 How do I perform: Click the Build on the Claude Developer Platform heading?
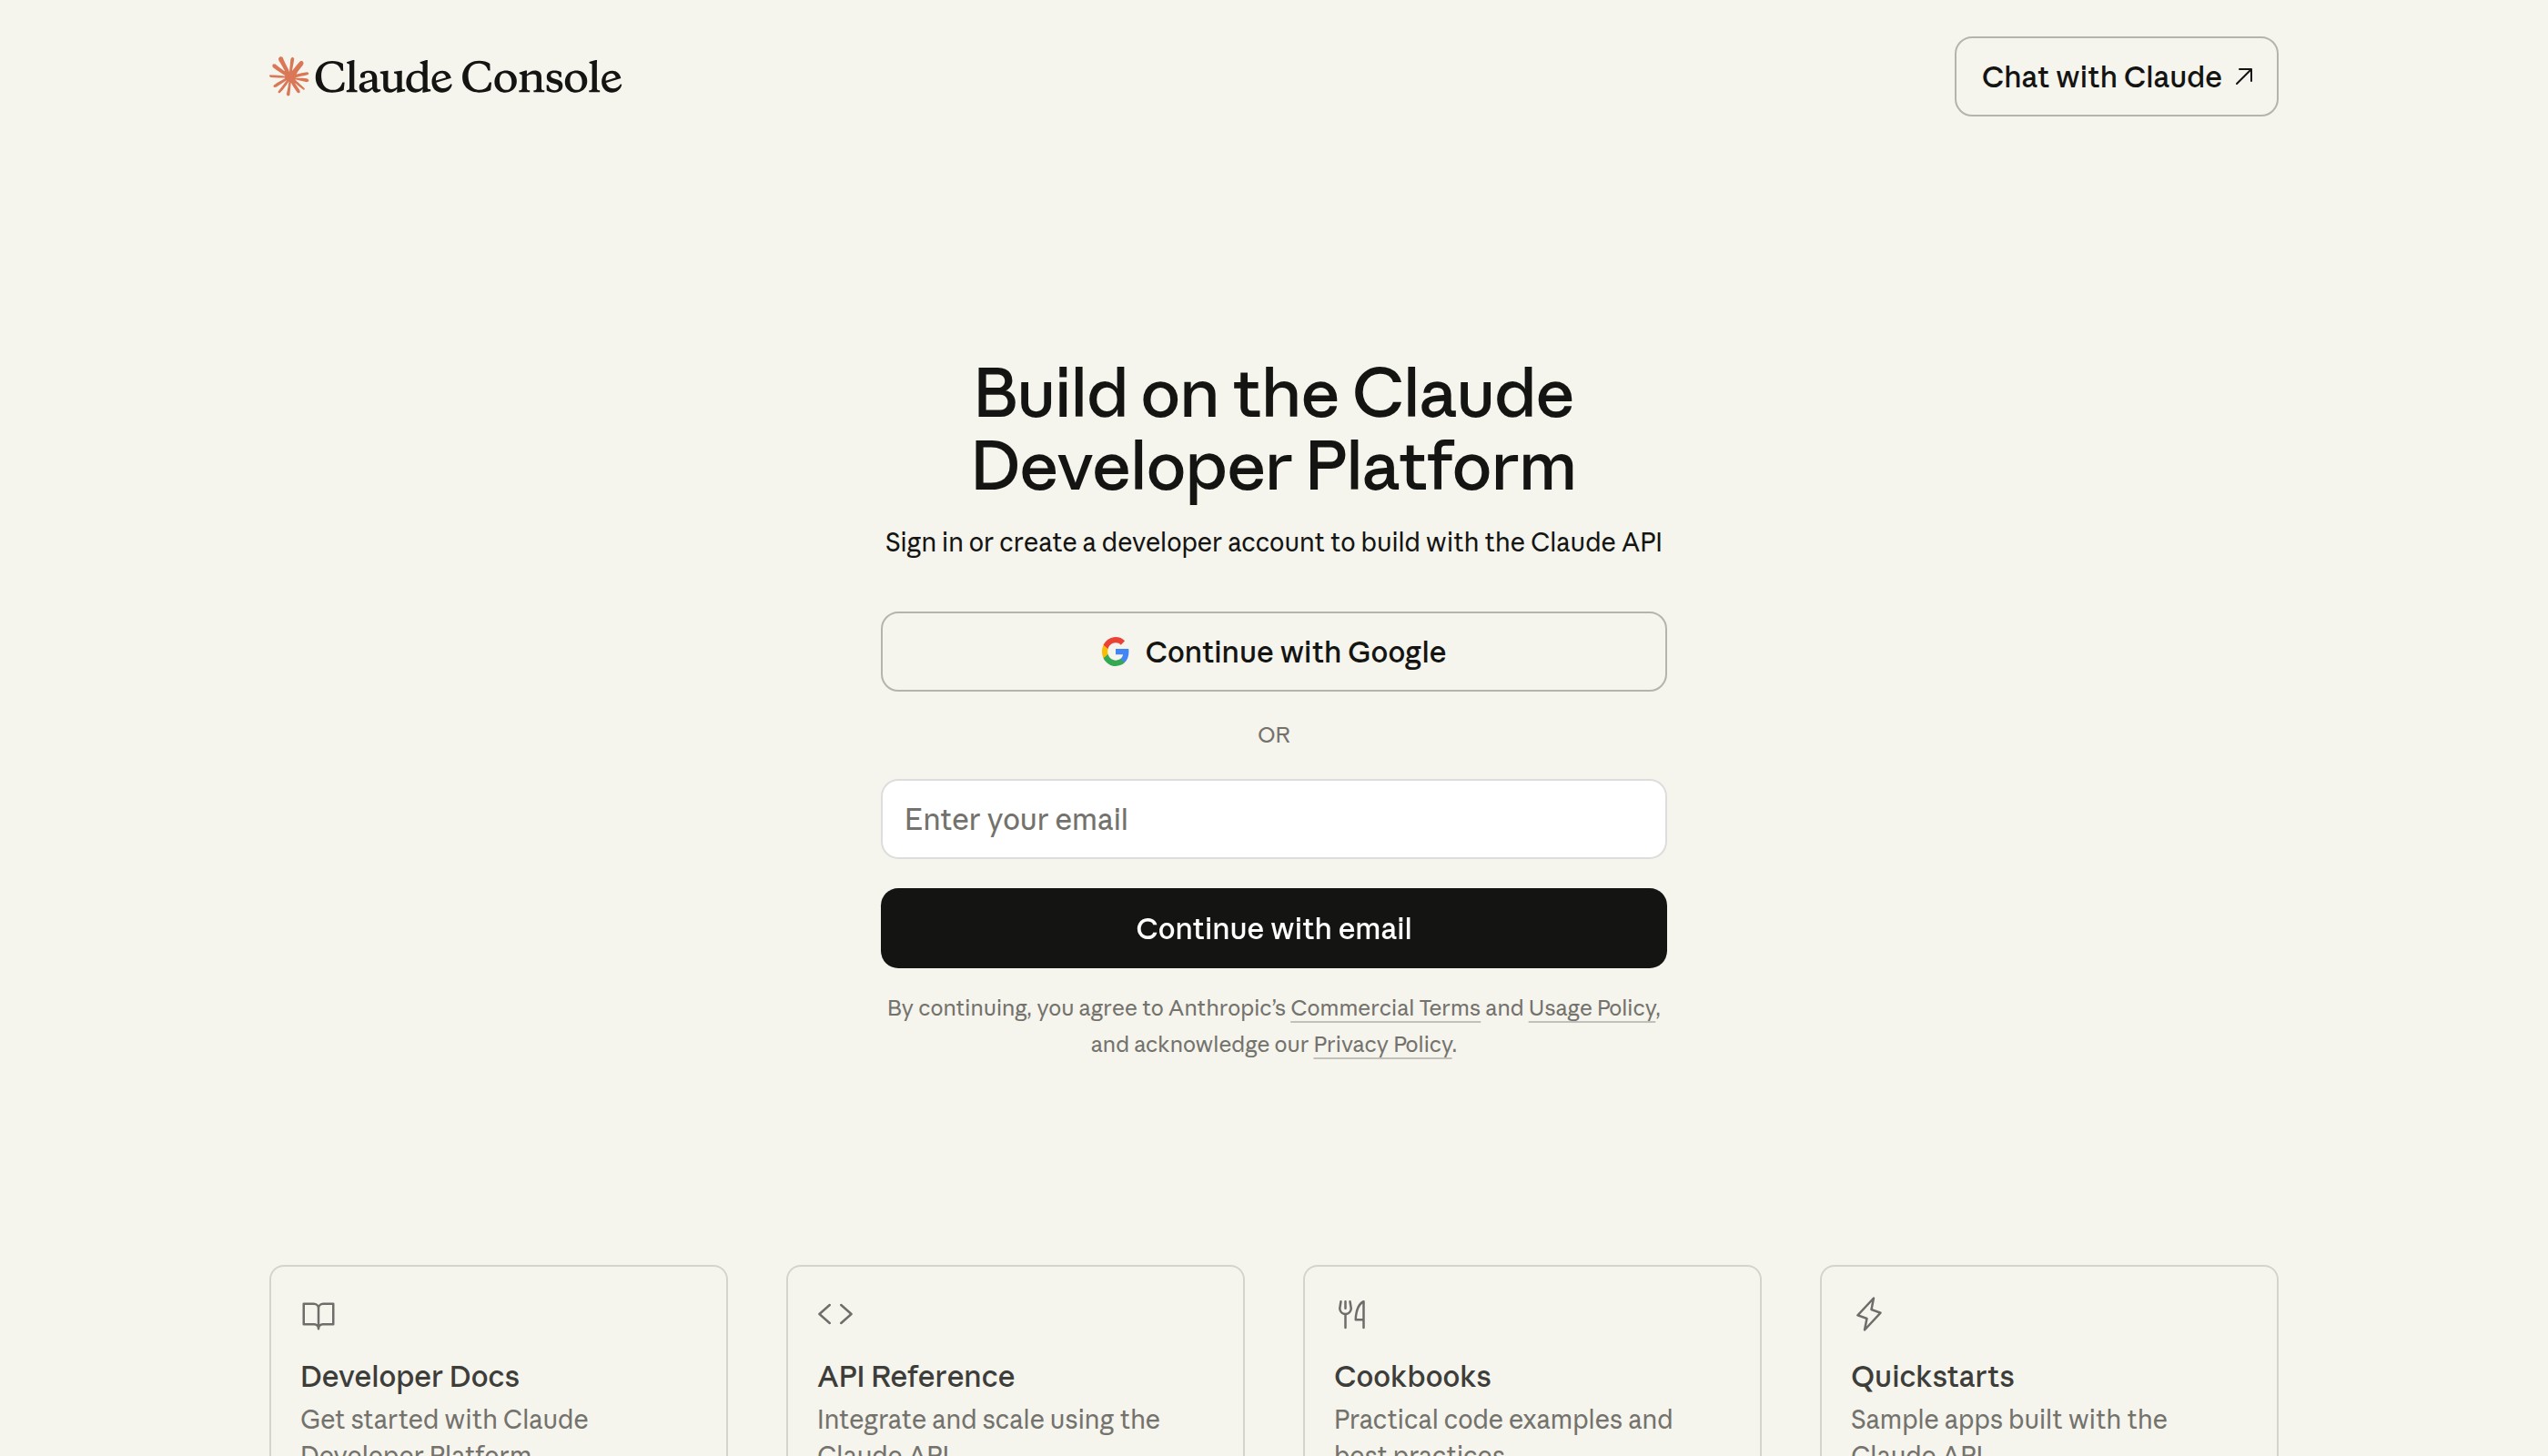1272,429
